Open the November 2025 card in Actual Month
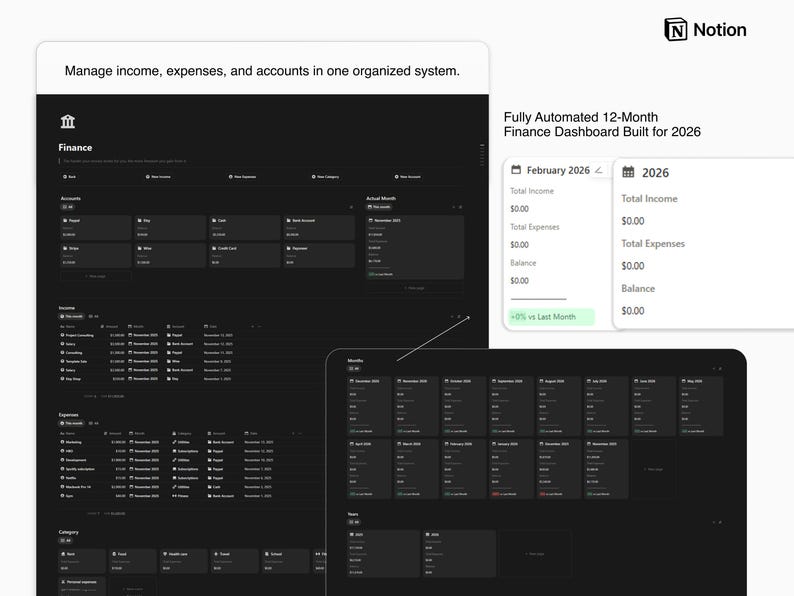The height and width of the screenshot is (596, 794). point(415,247)
